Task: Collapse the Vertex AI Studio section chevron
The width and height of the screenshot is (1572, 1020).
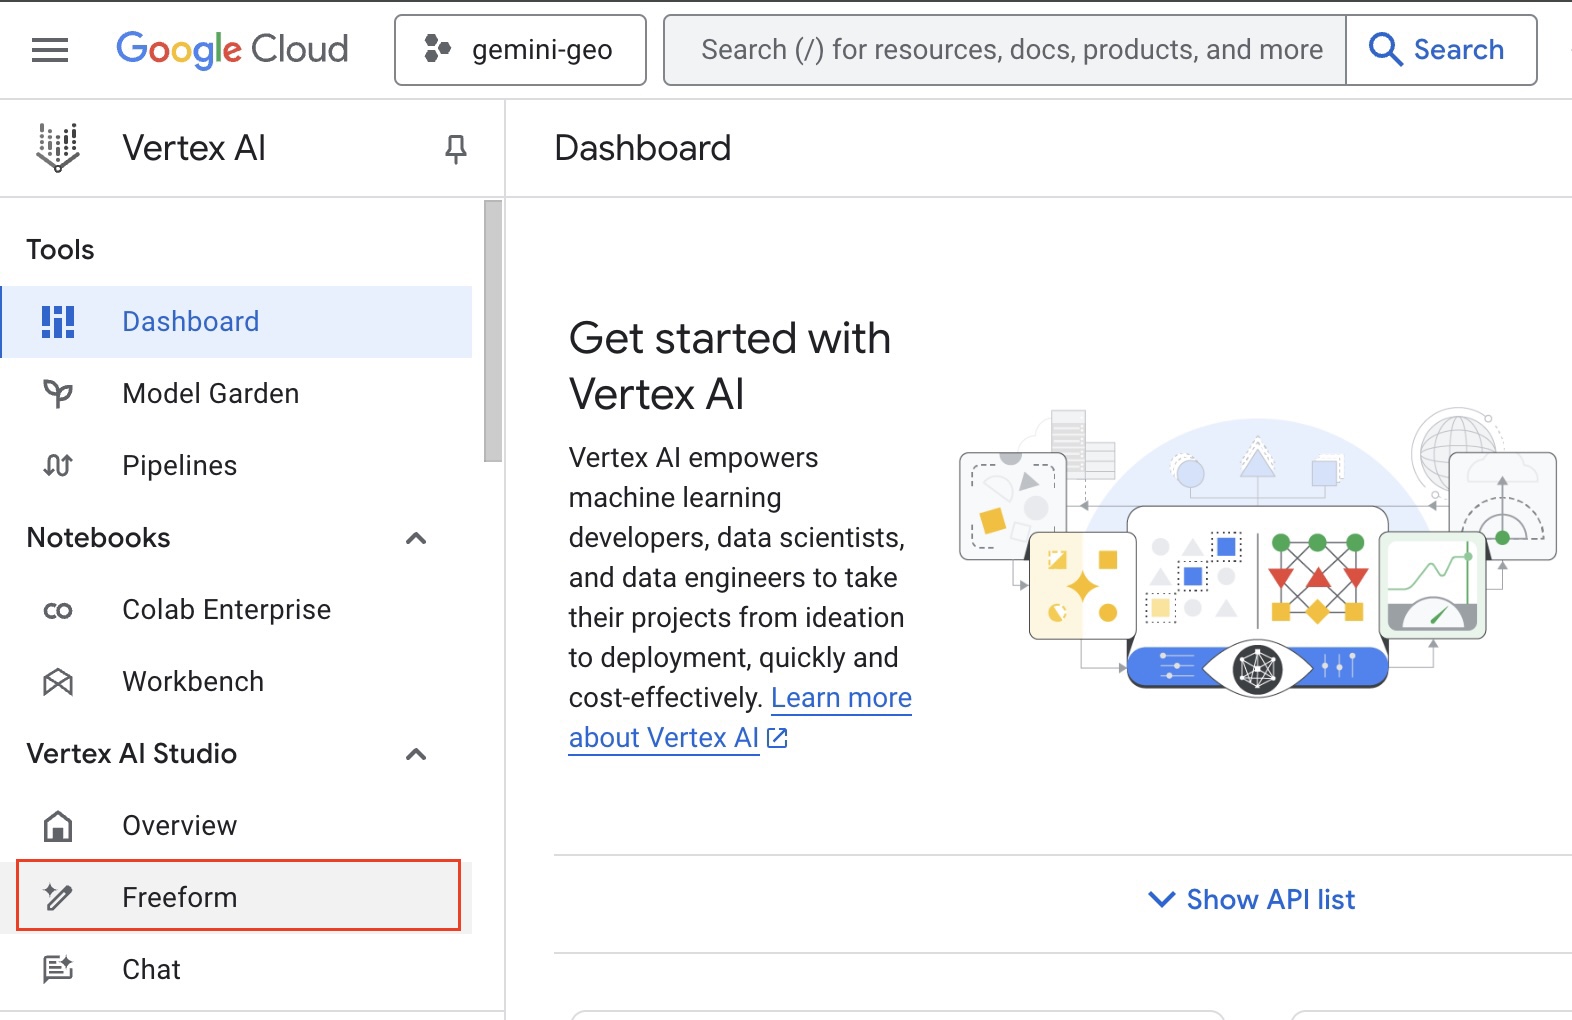Action: tap(416, 754)
